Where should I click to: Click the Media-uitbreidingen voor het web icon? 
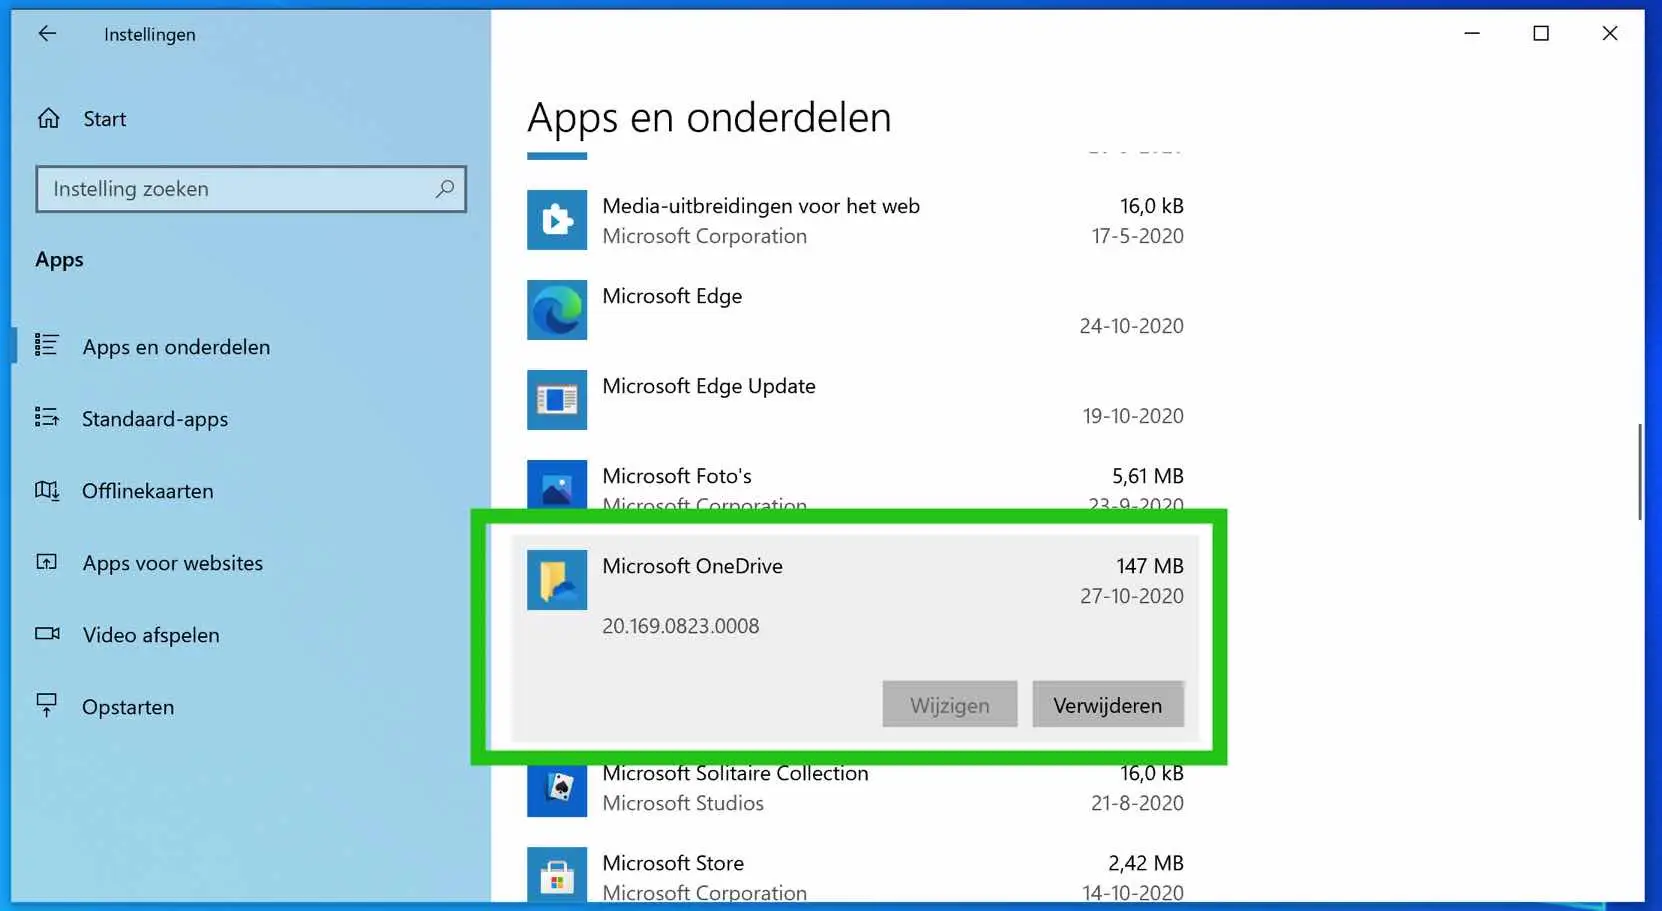[557, 220]
